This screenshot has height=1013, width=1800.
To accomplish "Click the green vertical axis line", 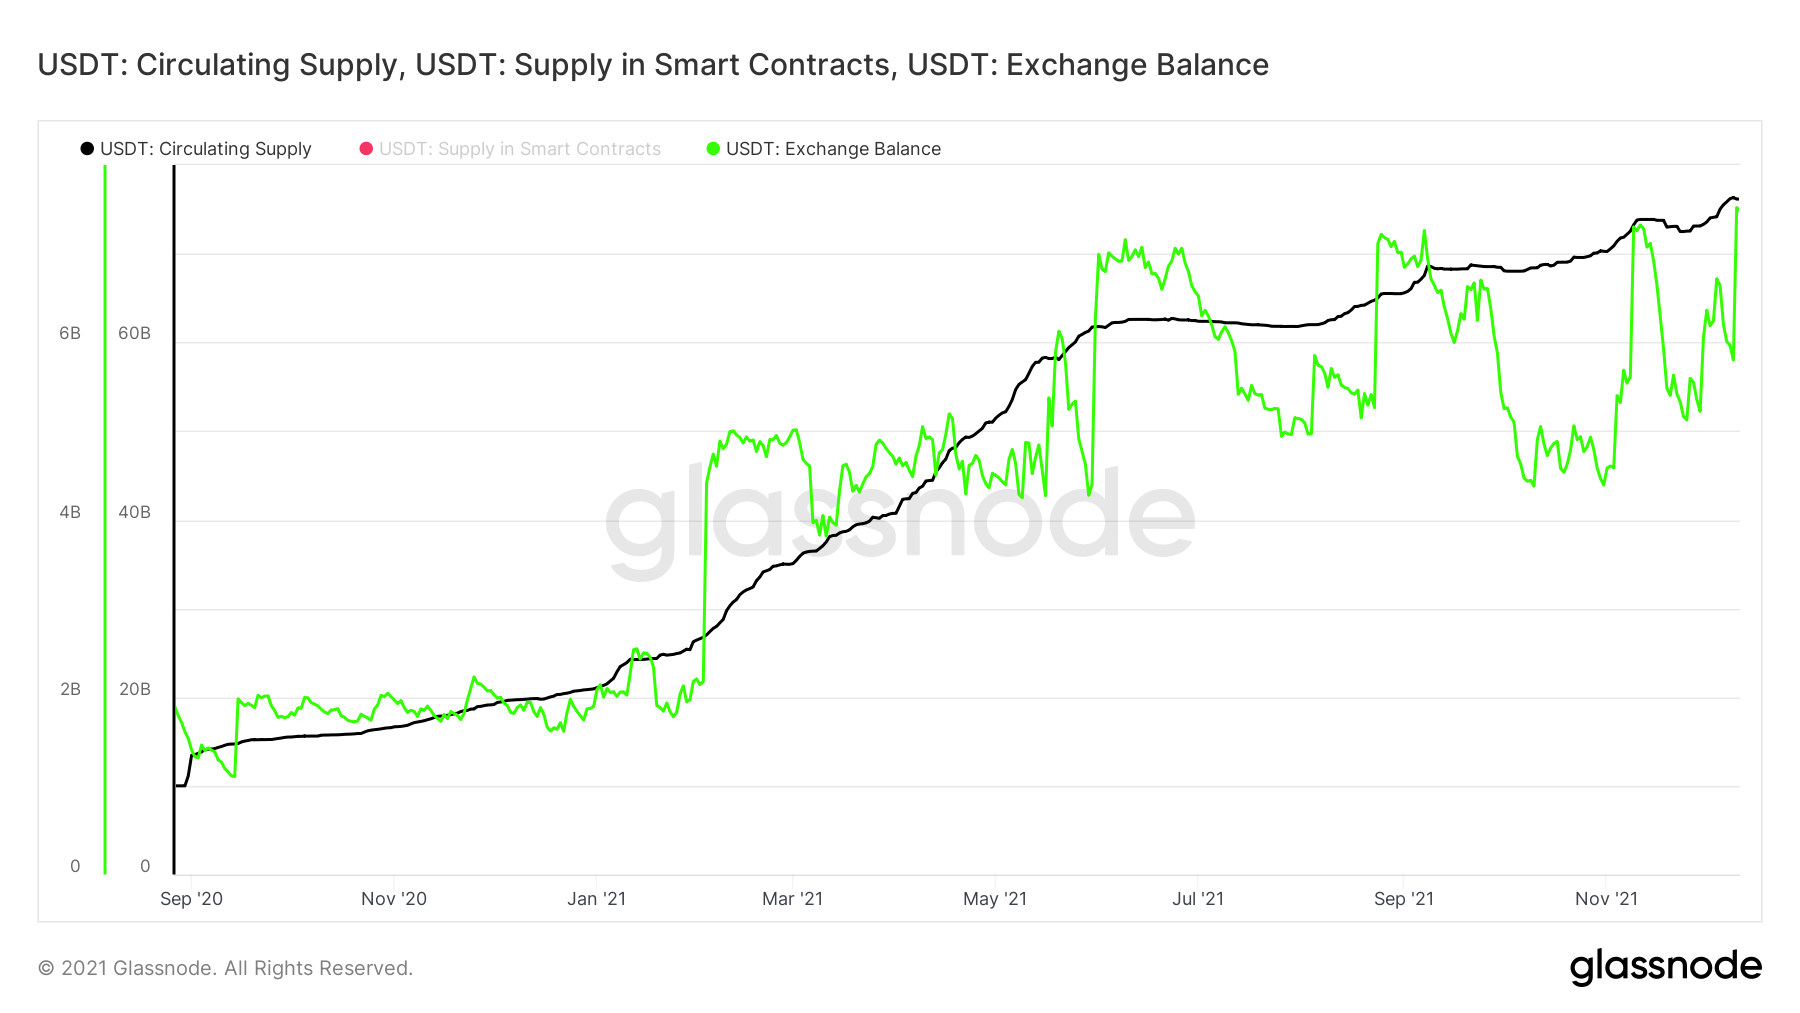I will [105, 520].
